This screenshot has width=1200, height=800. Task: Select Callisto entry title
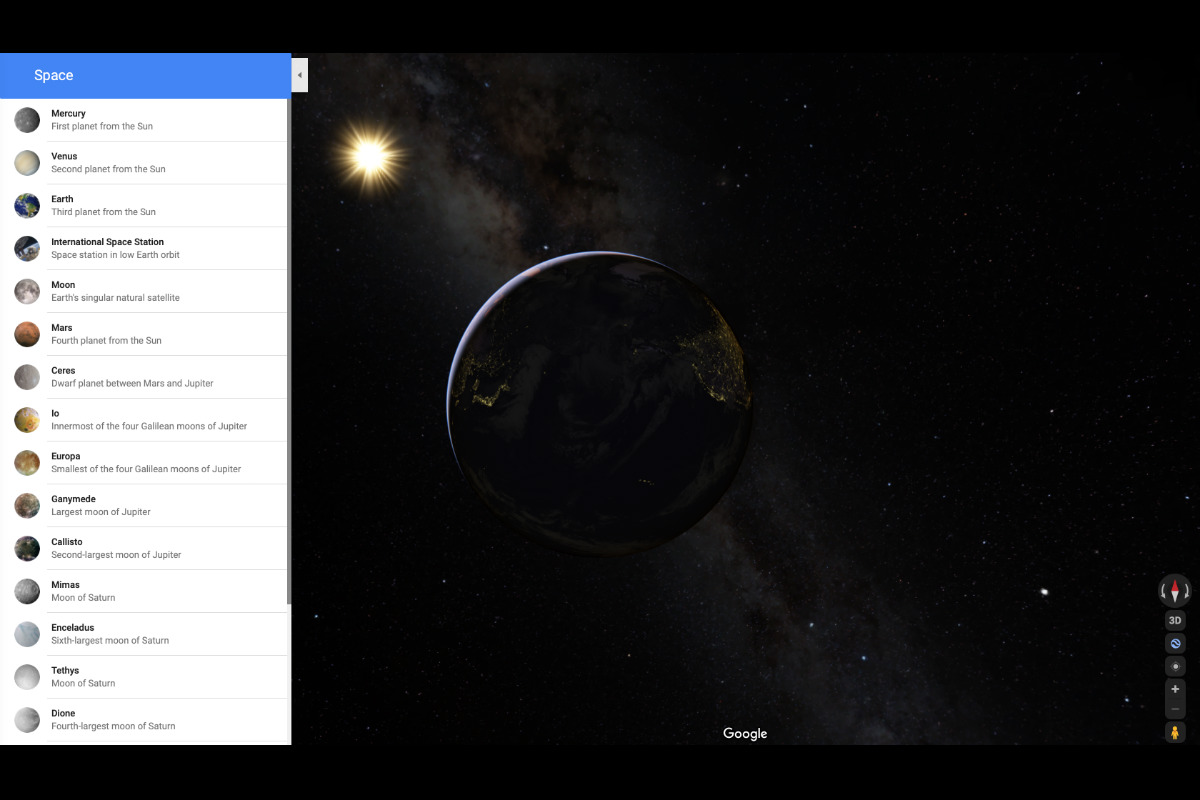(x=67, y=542)
